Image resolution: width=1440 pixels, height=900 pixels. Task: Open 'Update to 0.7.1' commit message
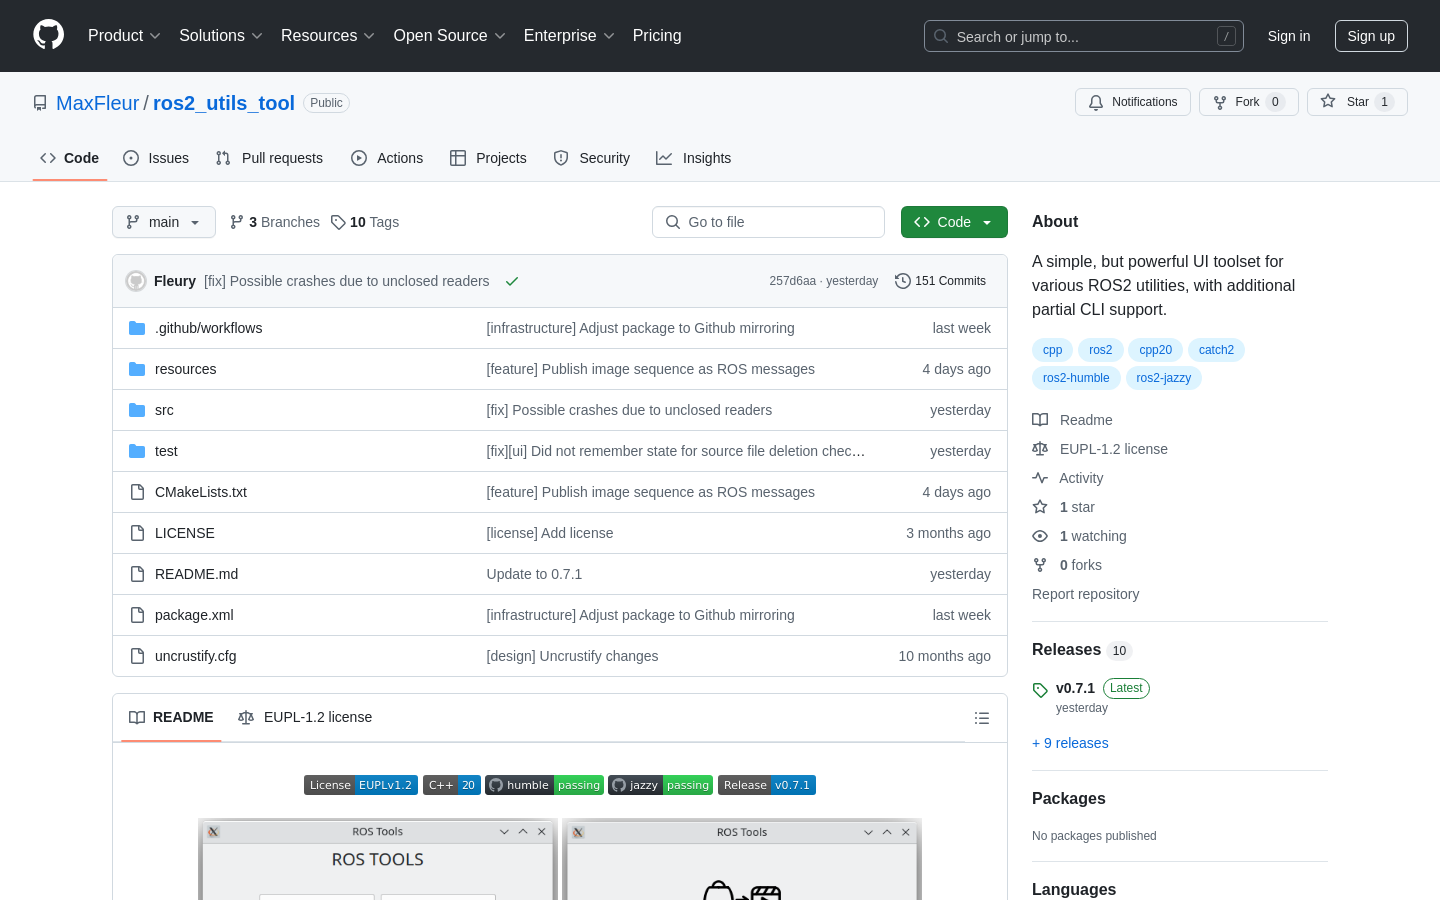coord(534,574)
